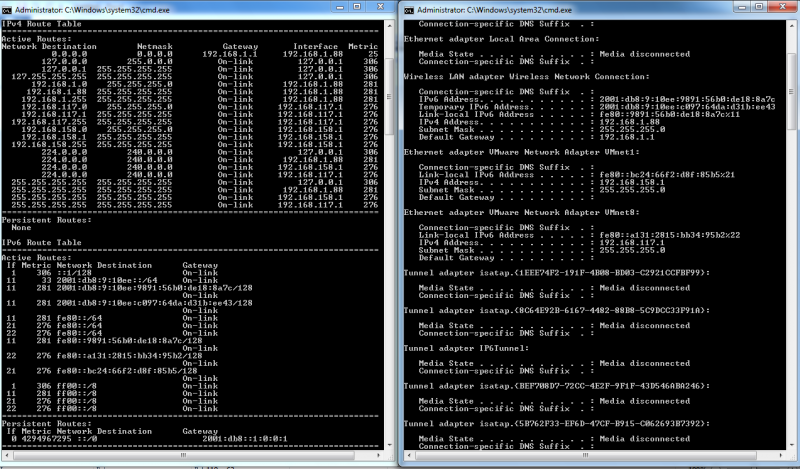This screenshot has width=800, height=469.
Task: Click right window's horizontal scroll left arrow
Action: tap(408, 455)
